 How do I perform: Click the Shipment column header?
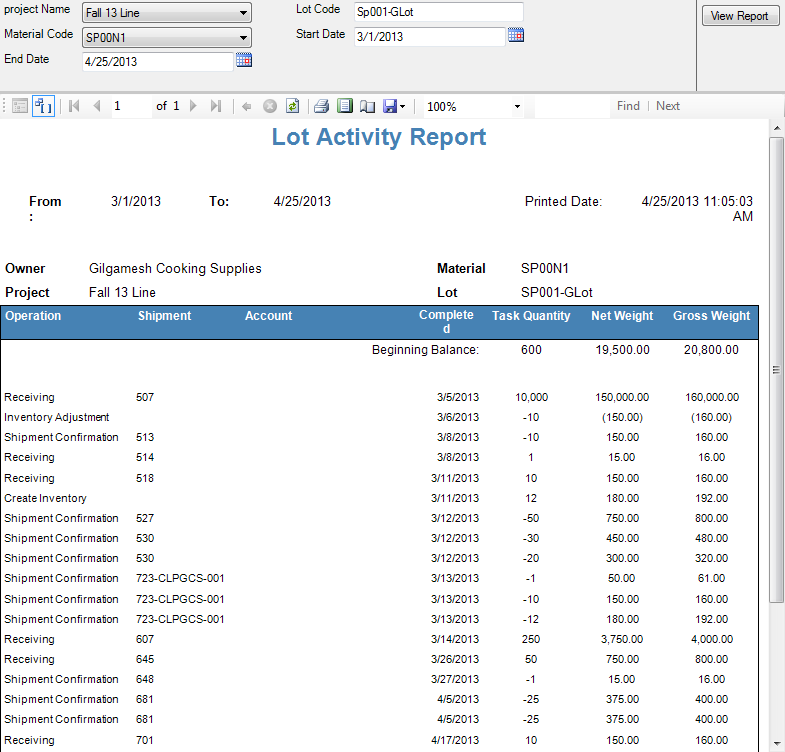click(x=165, y=316)
